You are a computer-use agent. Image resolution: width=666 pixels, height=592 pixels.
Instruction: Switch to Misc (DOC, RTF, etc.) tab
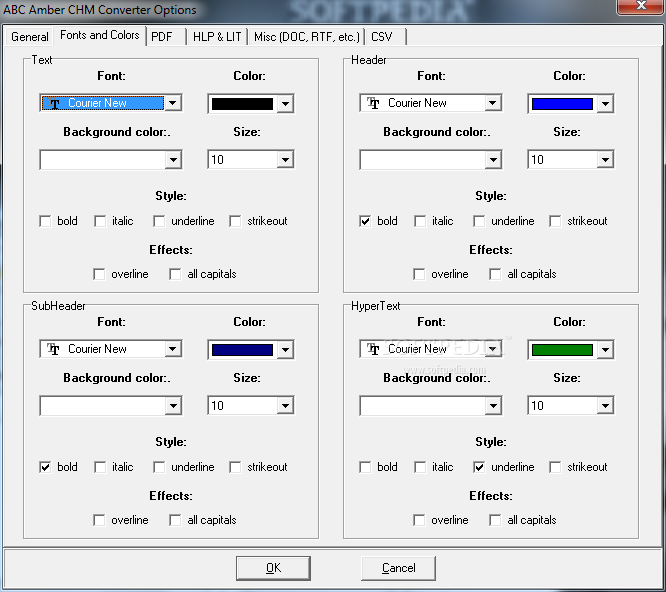click(307, 37)
